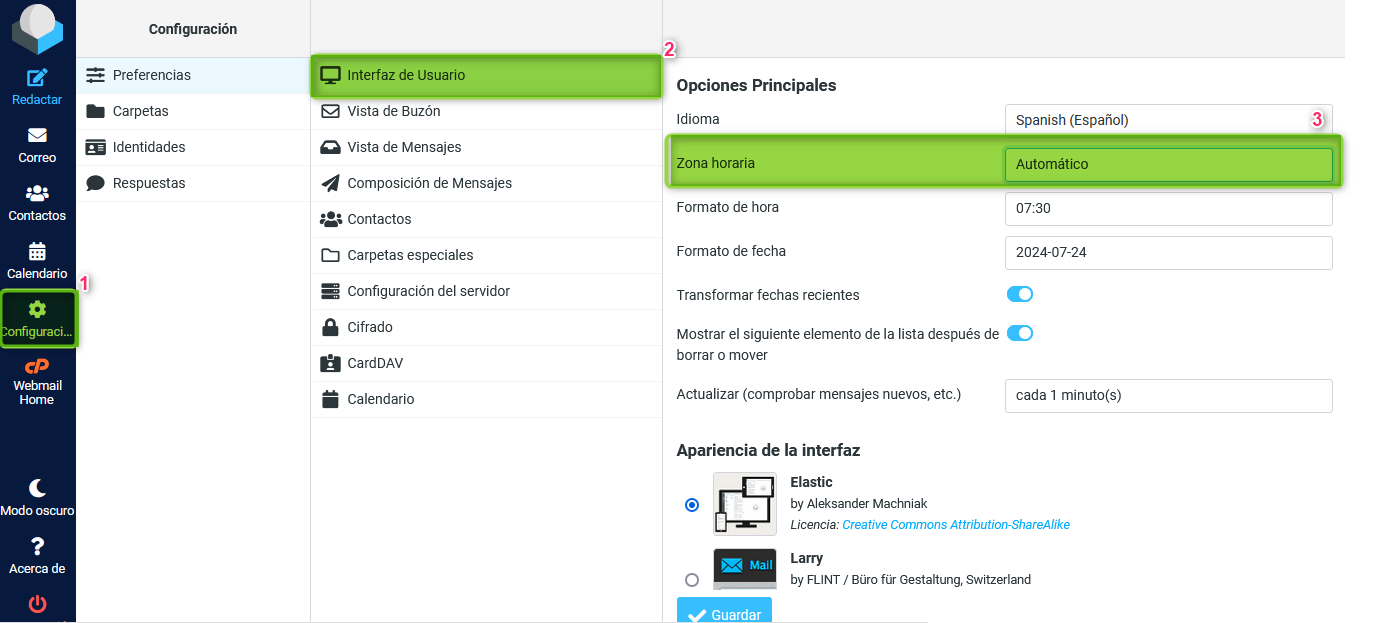Viewport: 1378px width, 623px height.
Task: Click the Guardar button
Action: 724,614
